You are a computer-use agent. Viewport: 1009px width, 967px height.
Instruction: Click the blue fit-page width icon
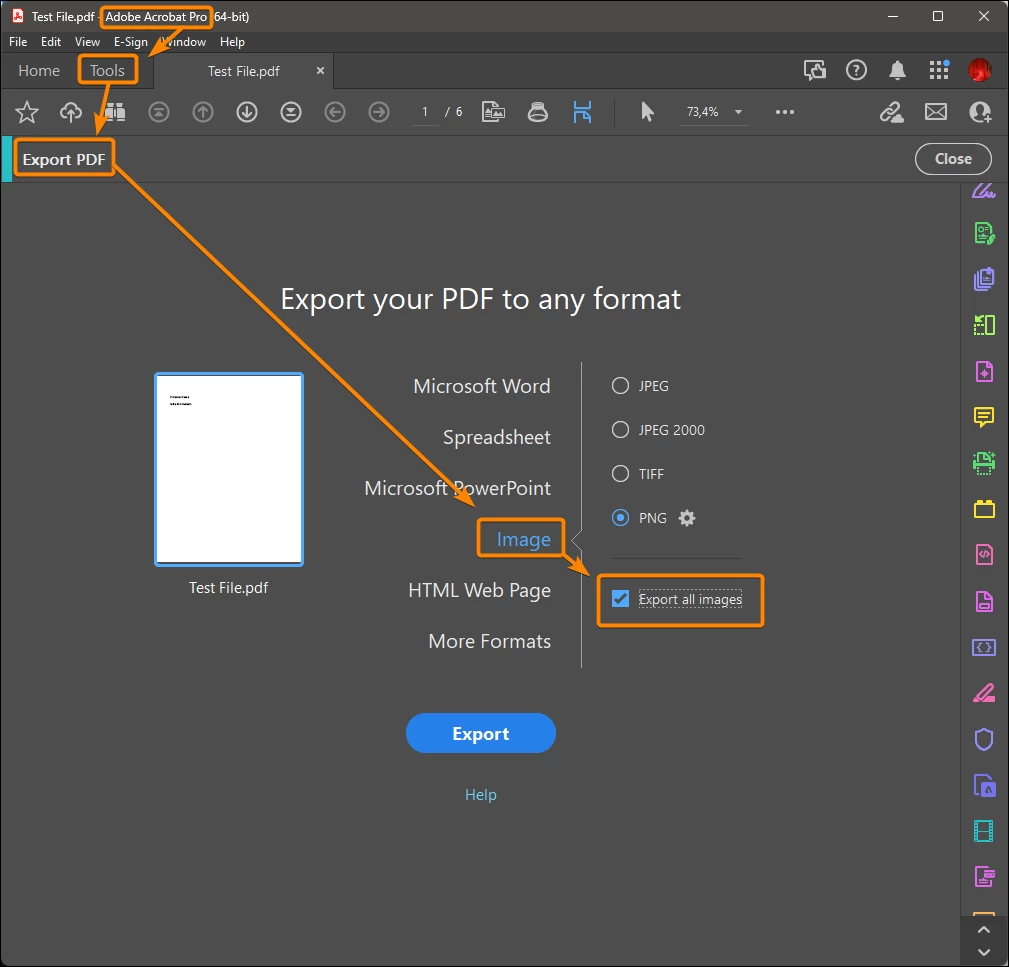(x=582, y=112)
